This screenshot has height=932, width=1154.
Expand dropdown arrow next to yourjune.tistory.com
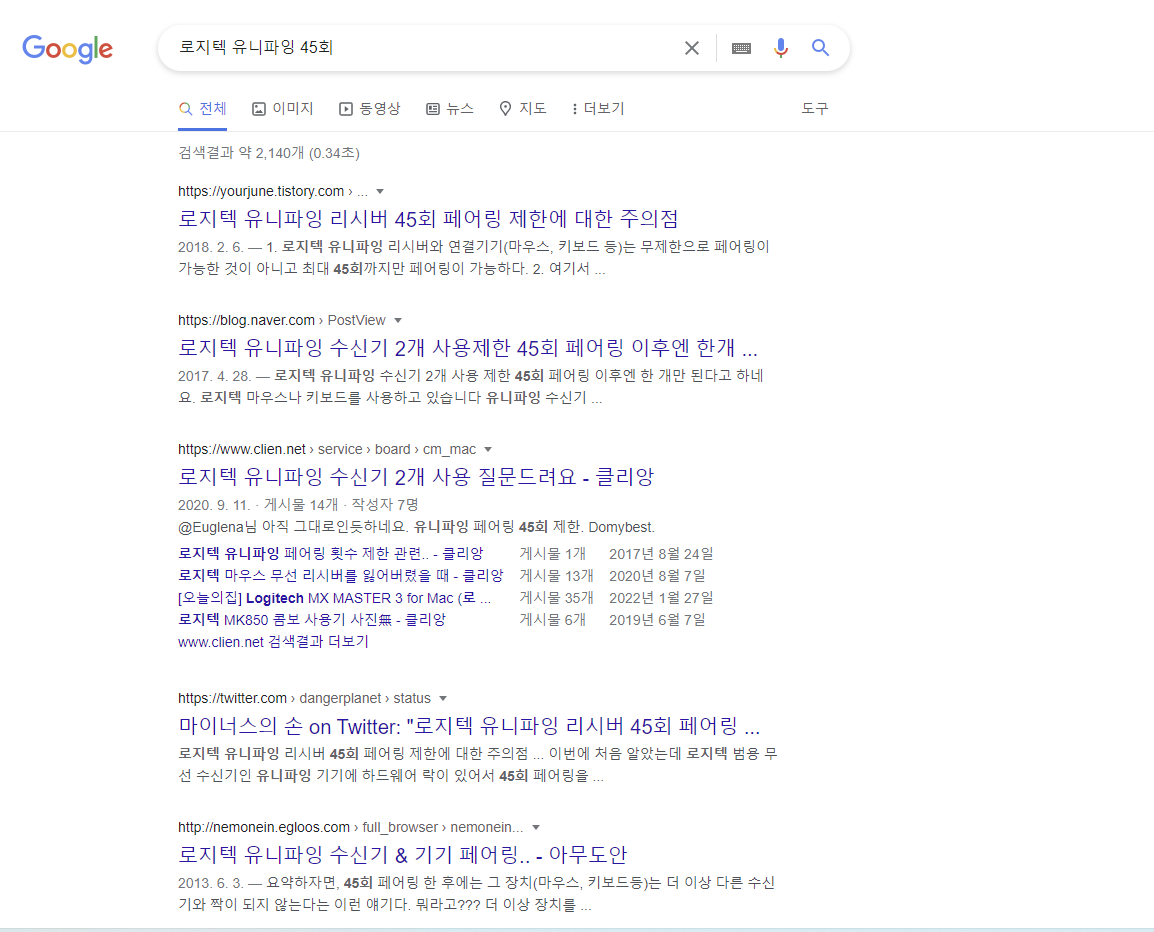click(380, 191)
